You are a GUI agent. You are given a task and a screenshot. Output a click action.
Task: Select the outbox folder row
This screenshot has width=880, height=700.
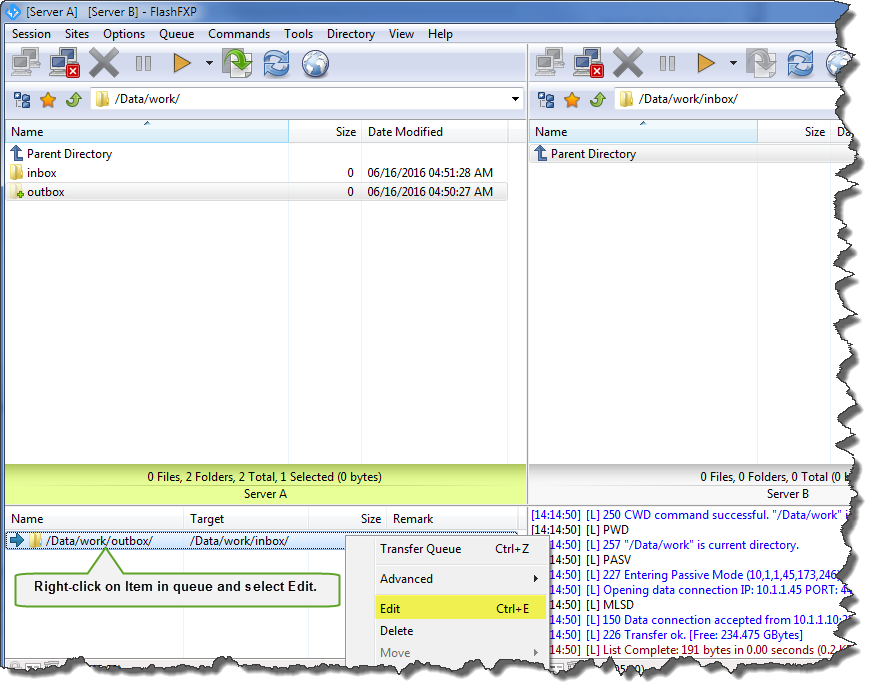click(x=256, y=192)
